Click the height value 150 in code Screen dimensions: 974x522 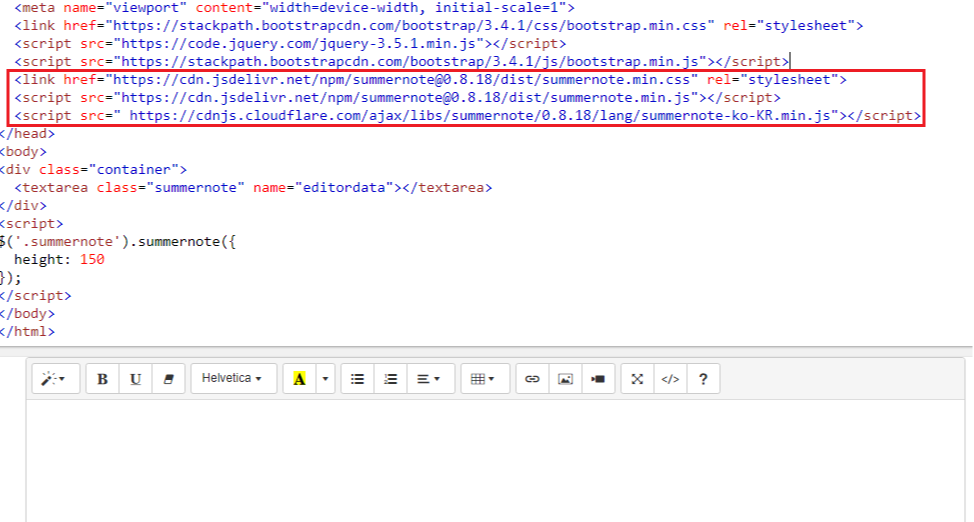[92, 259]
